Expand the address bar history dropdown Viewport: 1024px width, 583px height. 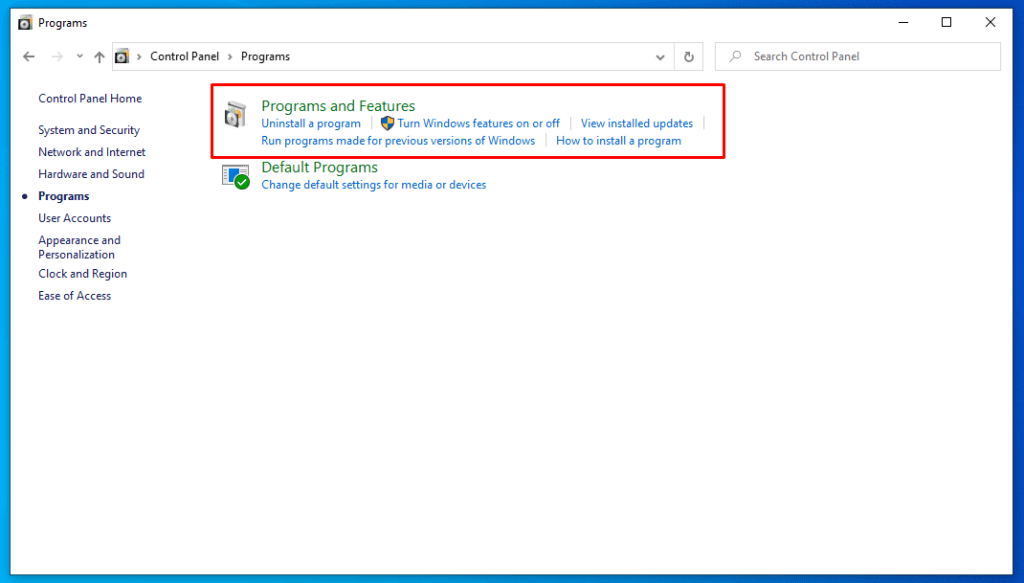point(660,57)
